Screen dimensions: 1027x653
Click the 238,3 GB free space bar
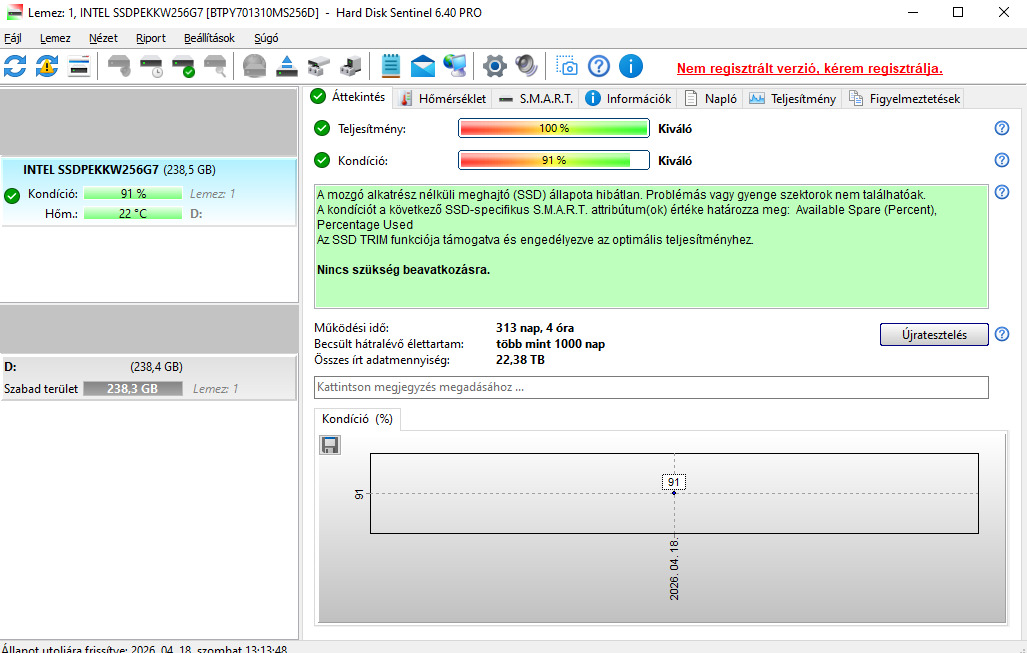click(x=133, y=388)
